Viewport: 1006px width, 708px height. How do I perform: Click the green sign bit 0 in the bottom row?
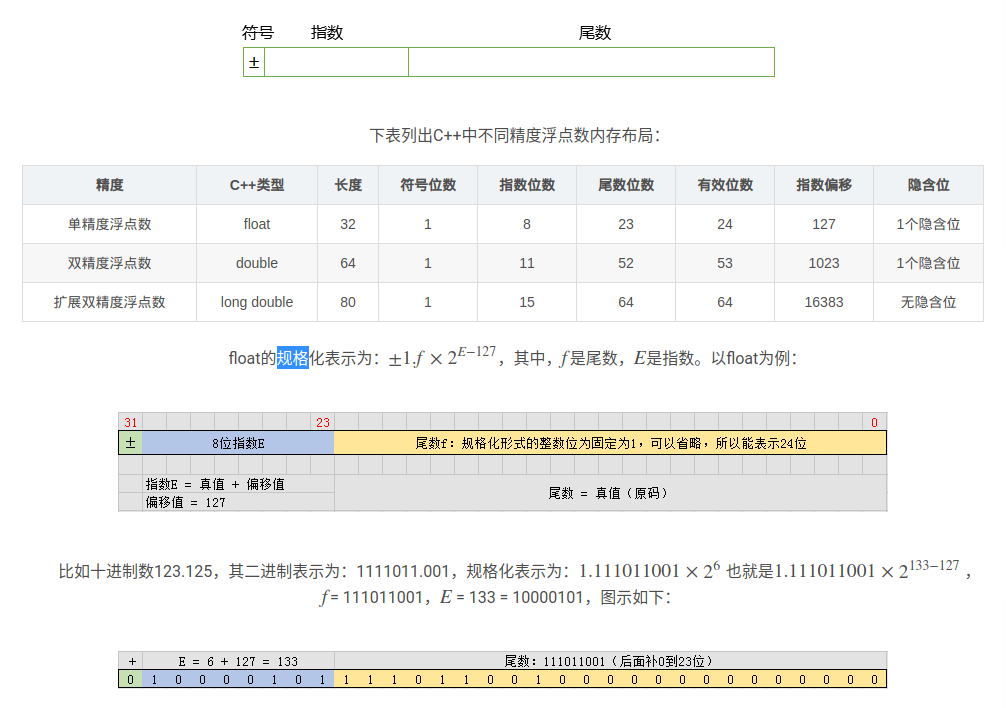pyautogui.click(x=131, y=679)
